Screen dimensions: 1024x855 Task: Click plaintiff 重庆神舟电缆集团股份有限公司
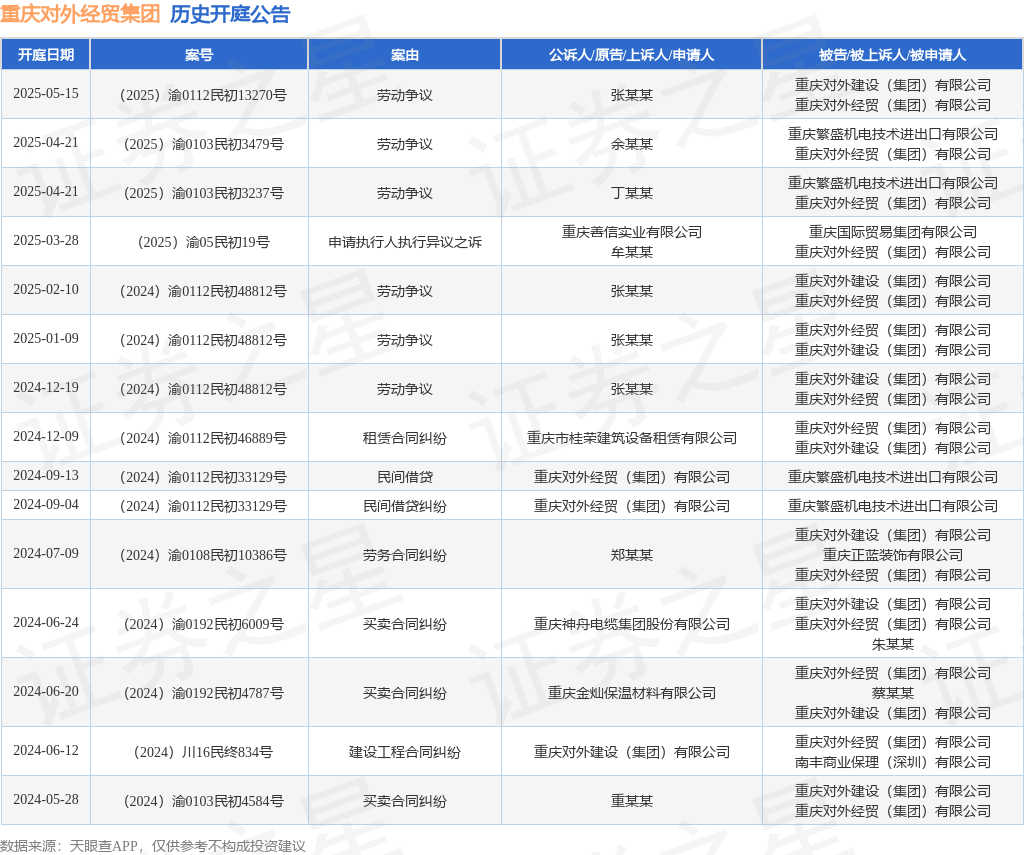coord(632,624)
